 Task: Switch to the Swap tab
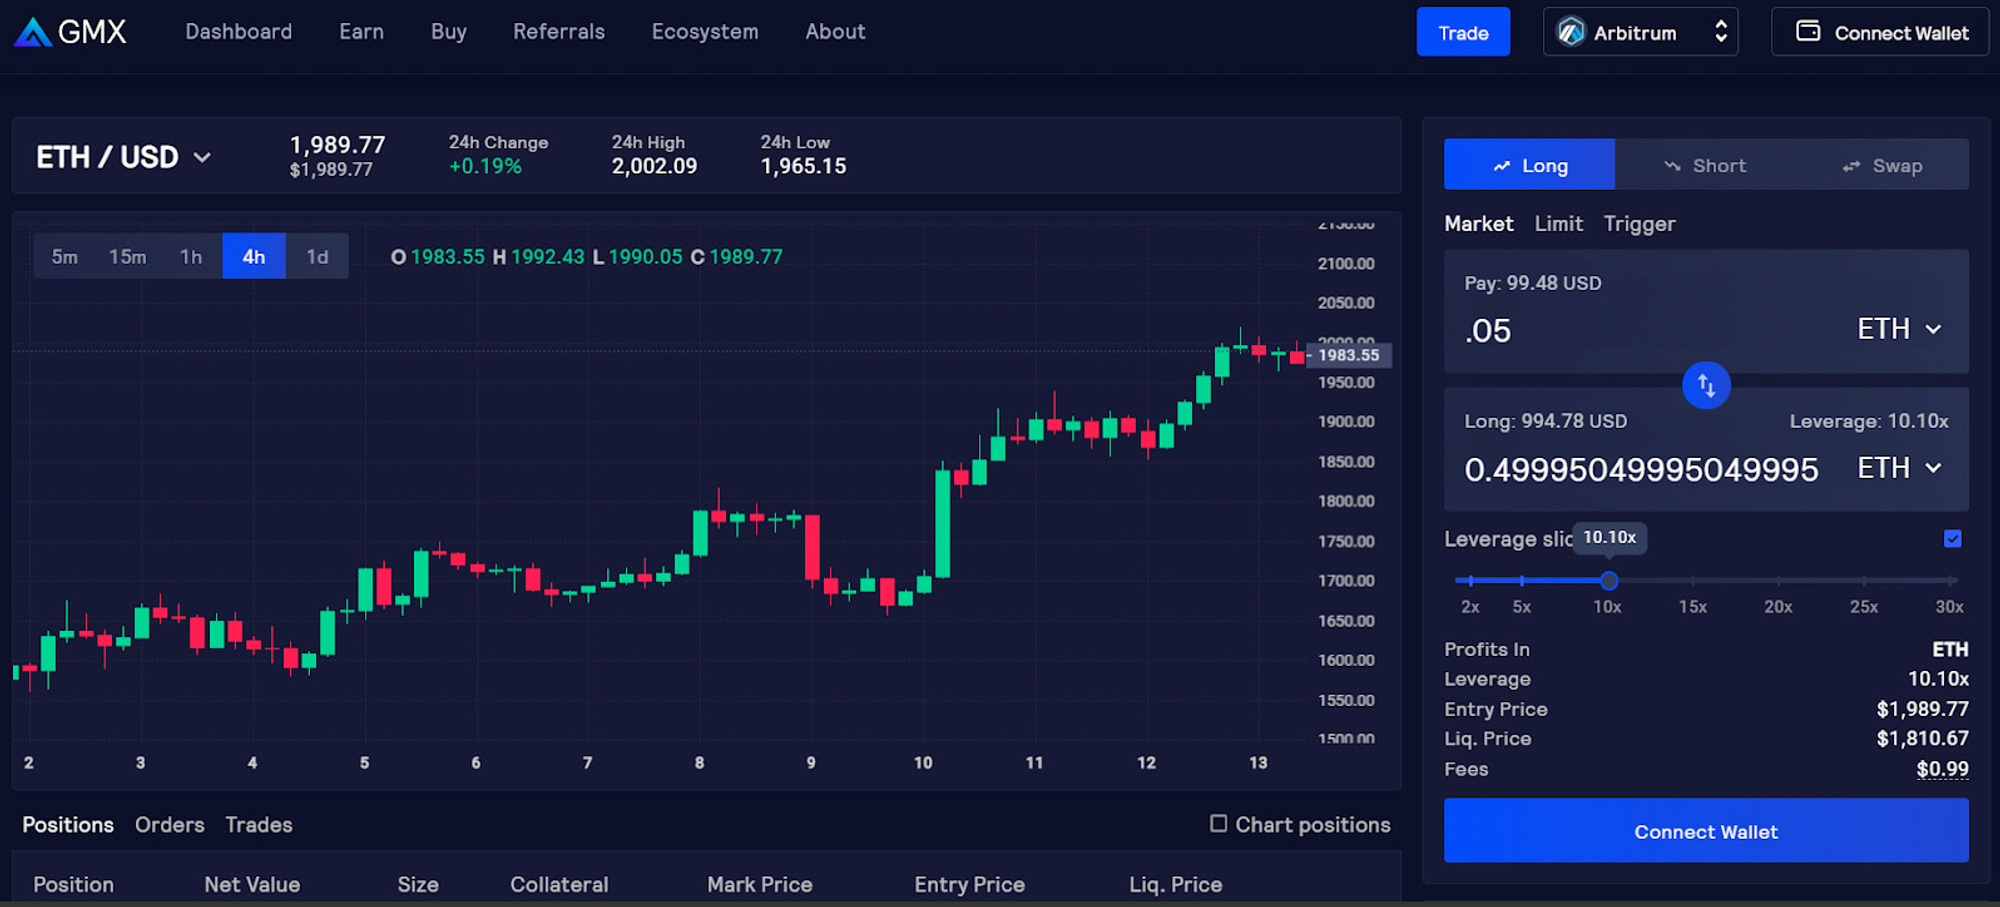point(1882,165)
